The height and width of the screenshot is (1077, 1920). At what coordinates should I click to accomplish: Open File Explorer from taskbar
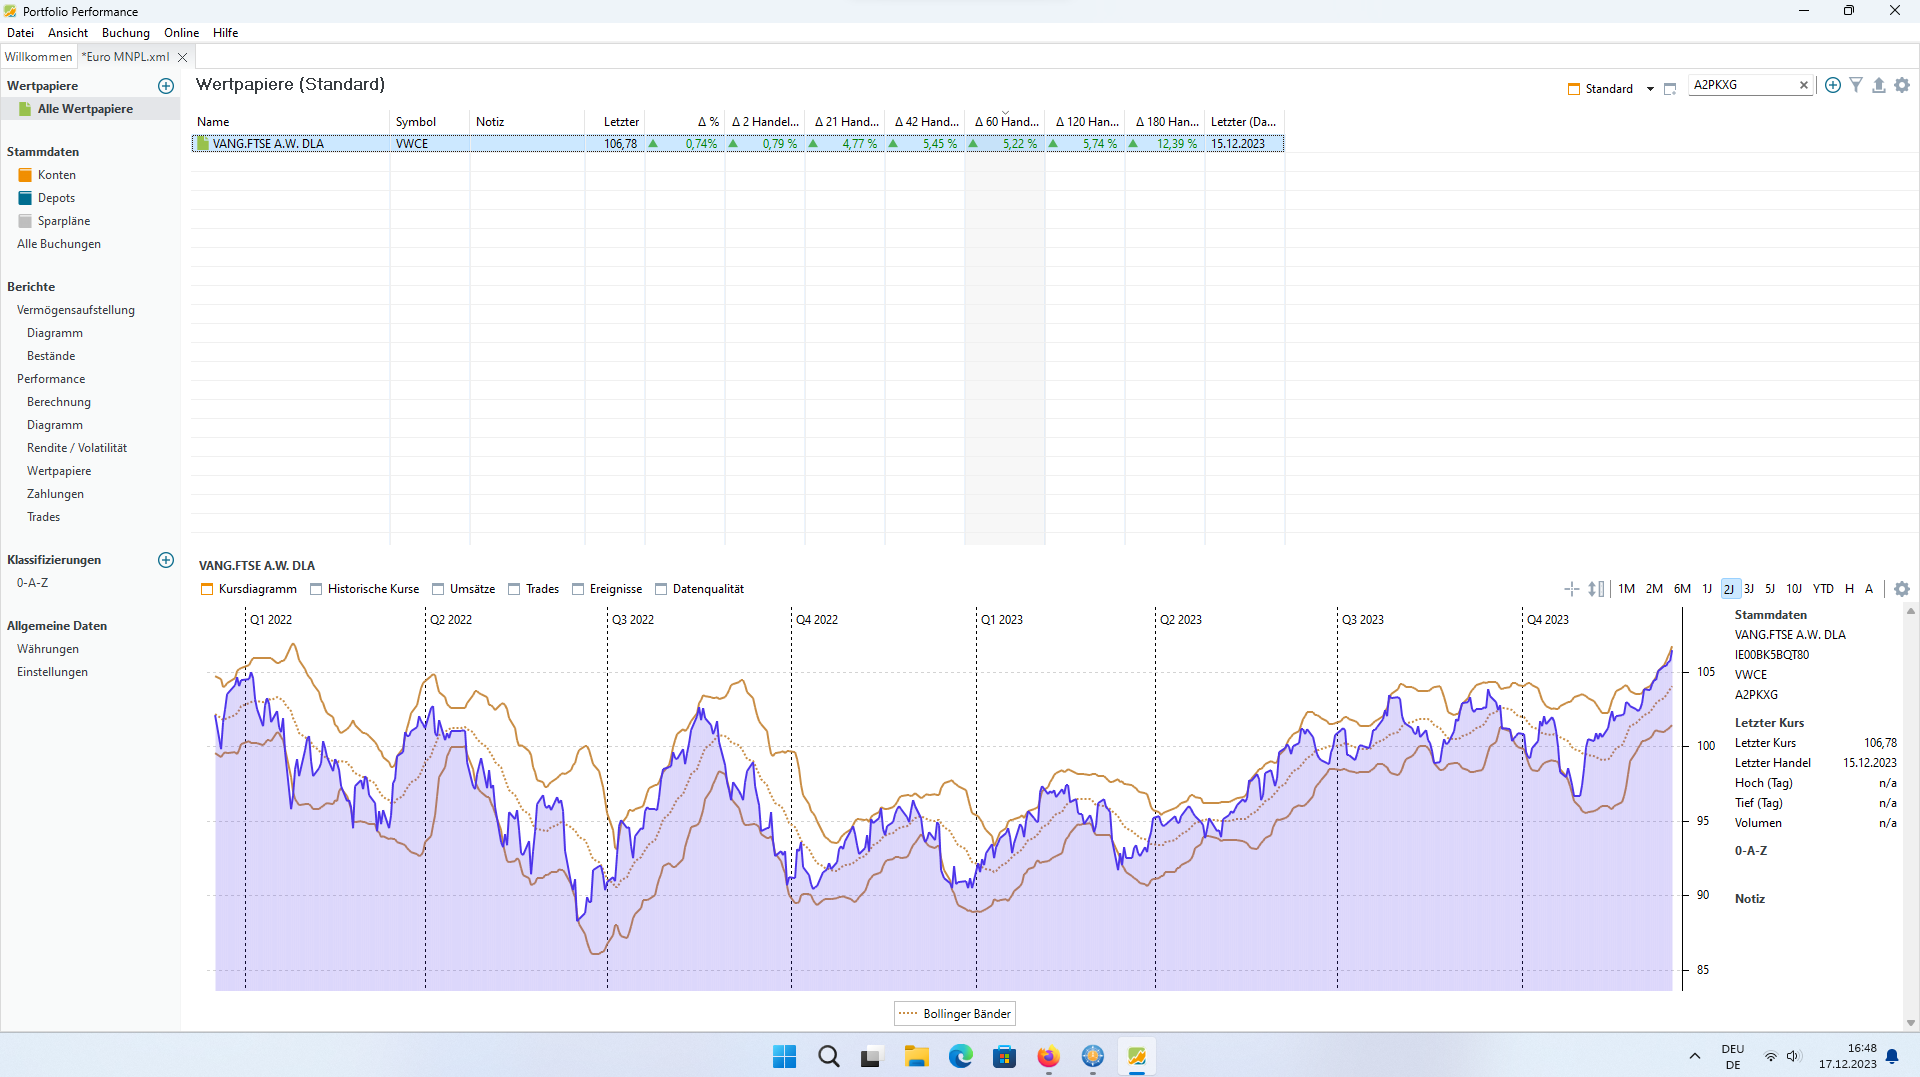tap(916, 1056)
